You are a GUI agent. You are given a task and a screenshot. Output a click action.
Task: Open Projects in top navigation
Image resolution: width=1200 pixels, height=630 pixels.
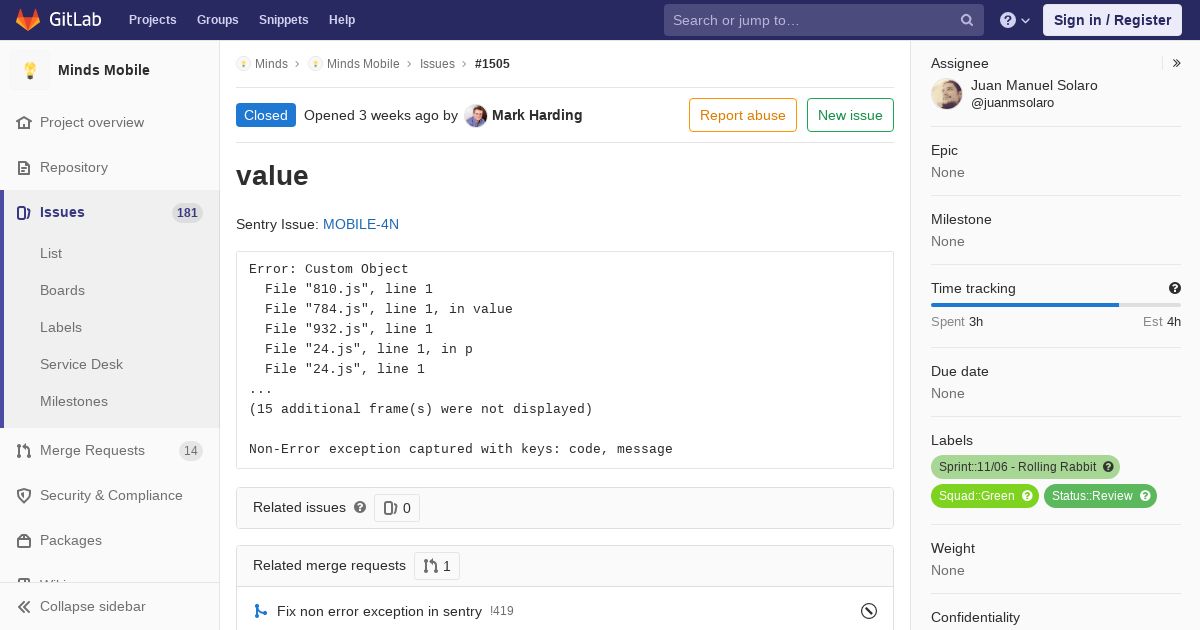click(152, 20)
